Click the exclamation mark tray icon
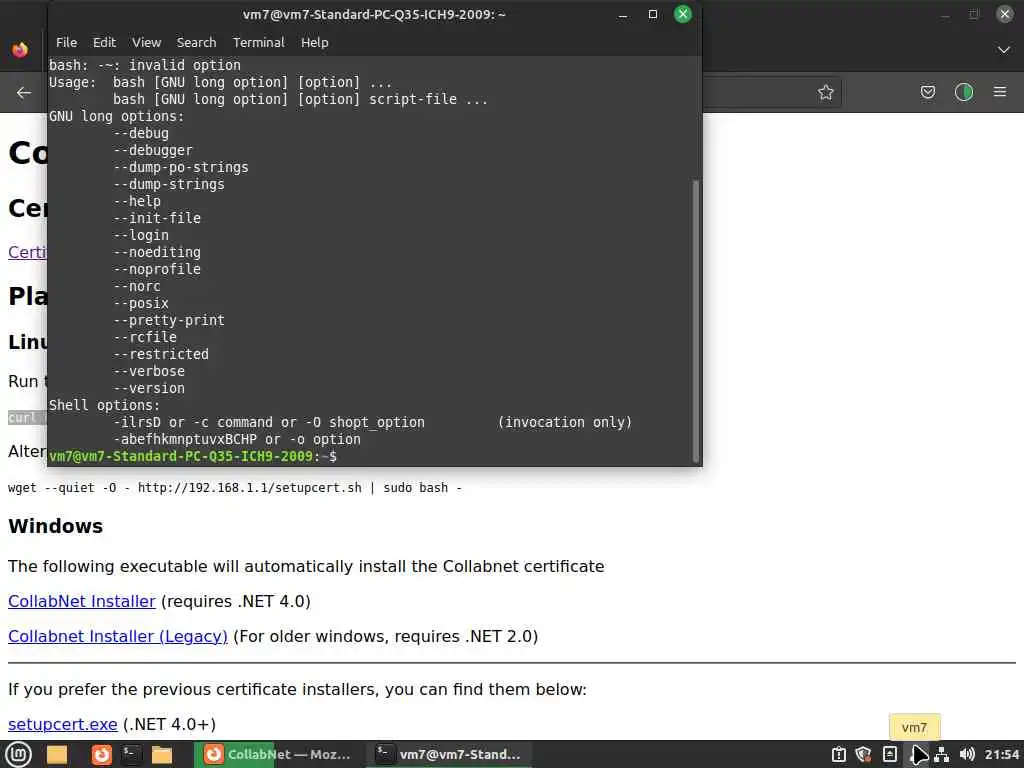1024x768 pixels. click(839, 754)
